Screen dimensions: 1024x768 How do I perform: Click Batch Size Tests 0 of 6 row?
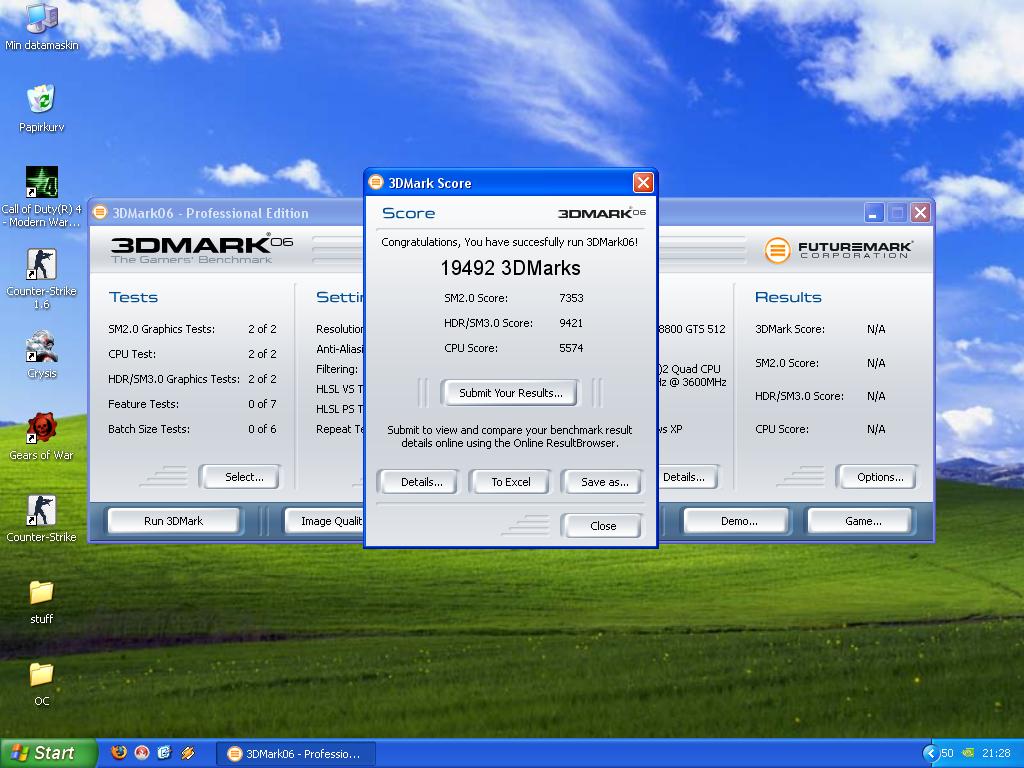pyautogui.click(x=192, y=429)
